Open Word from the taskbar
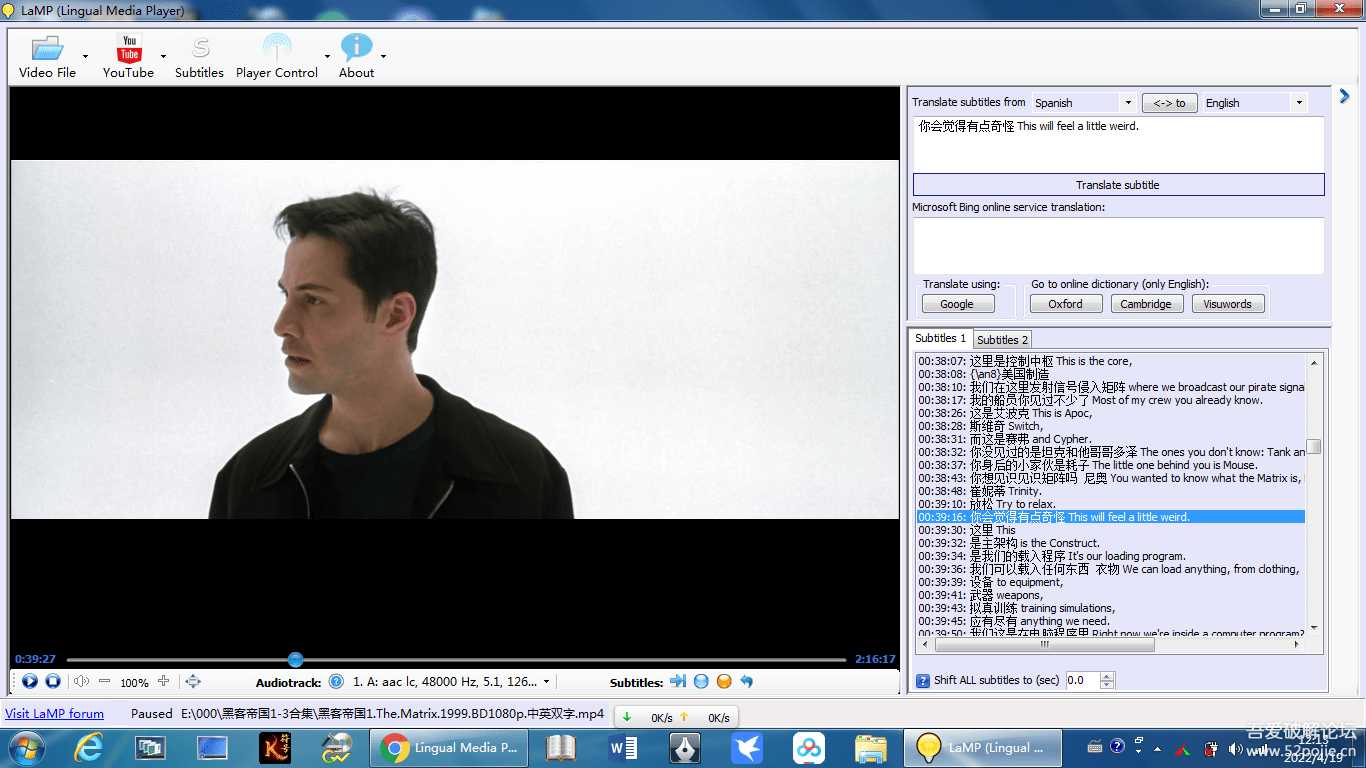This screenshot has width=1366, height=768. (622, 748)
